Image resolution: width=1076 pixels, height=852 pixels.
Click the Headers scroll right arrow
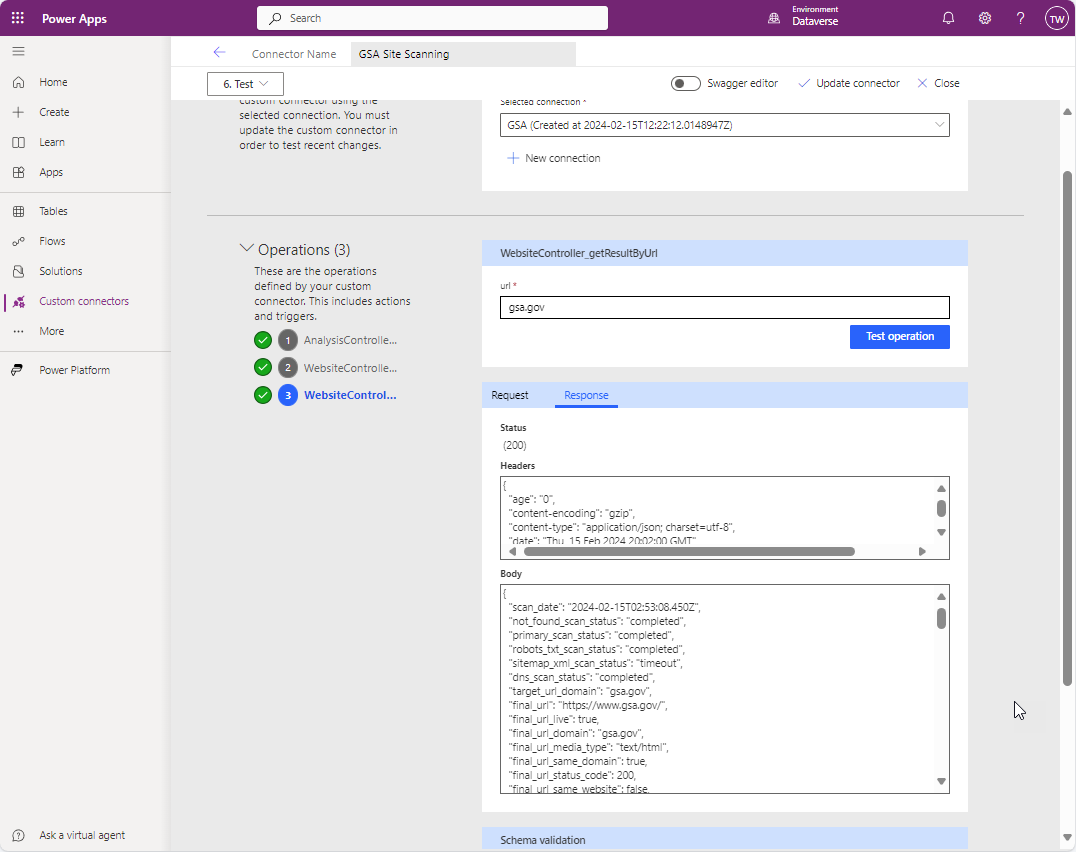[922, 552]
